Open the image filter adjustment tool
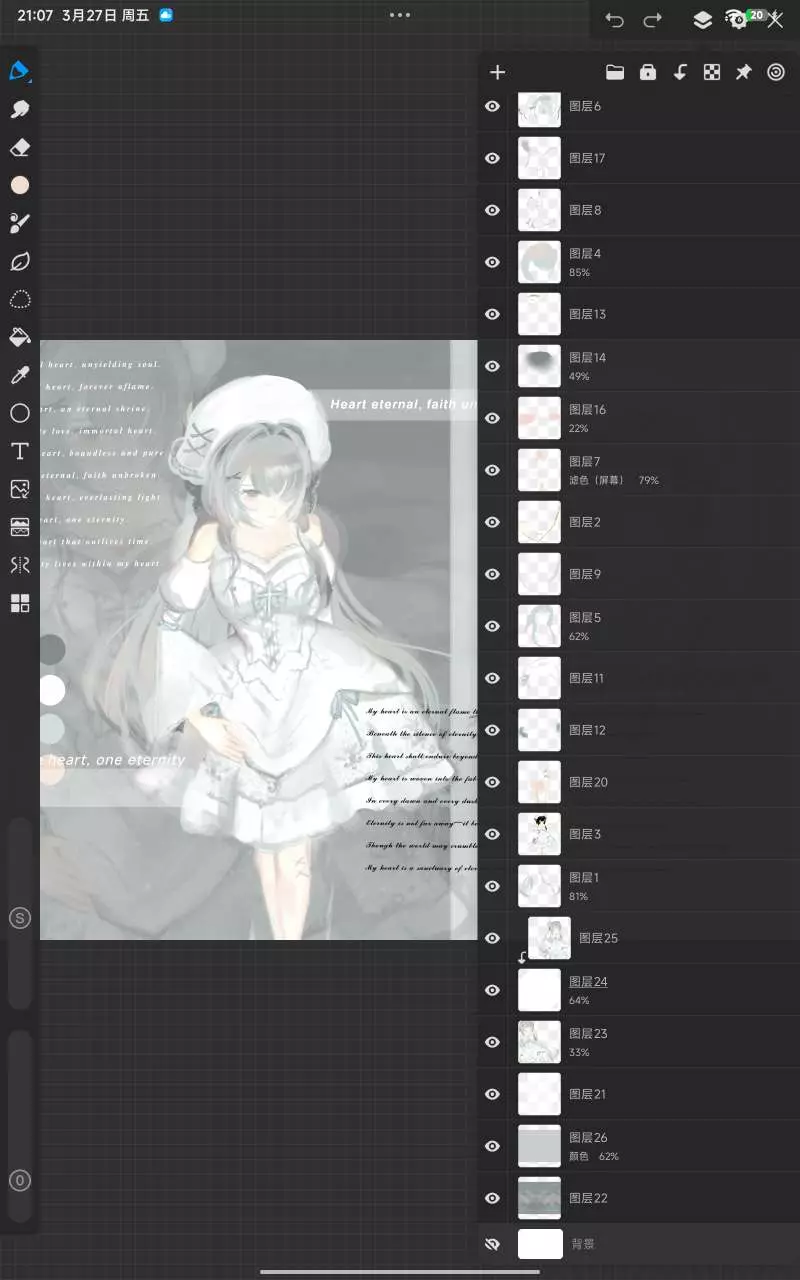This screenshot has height=1280, width=800. 20,527
